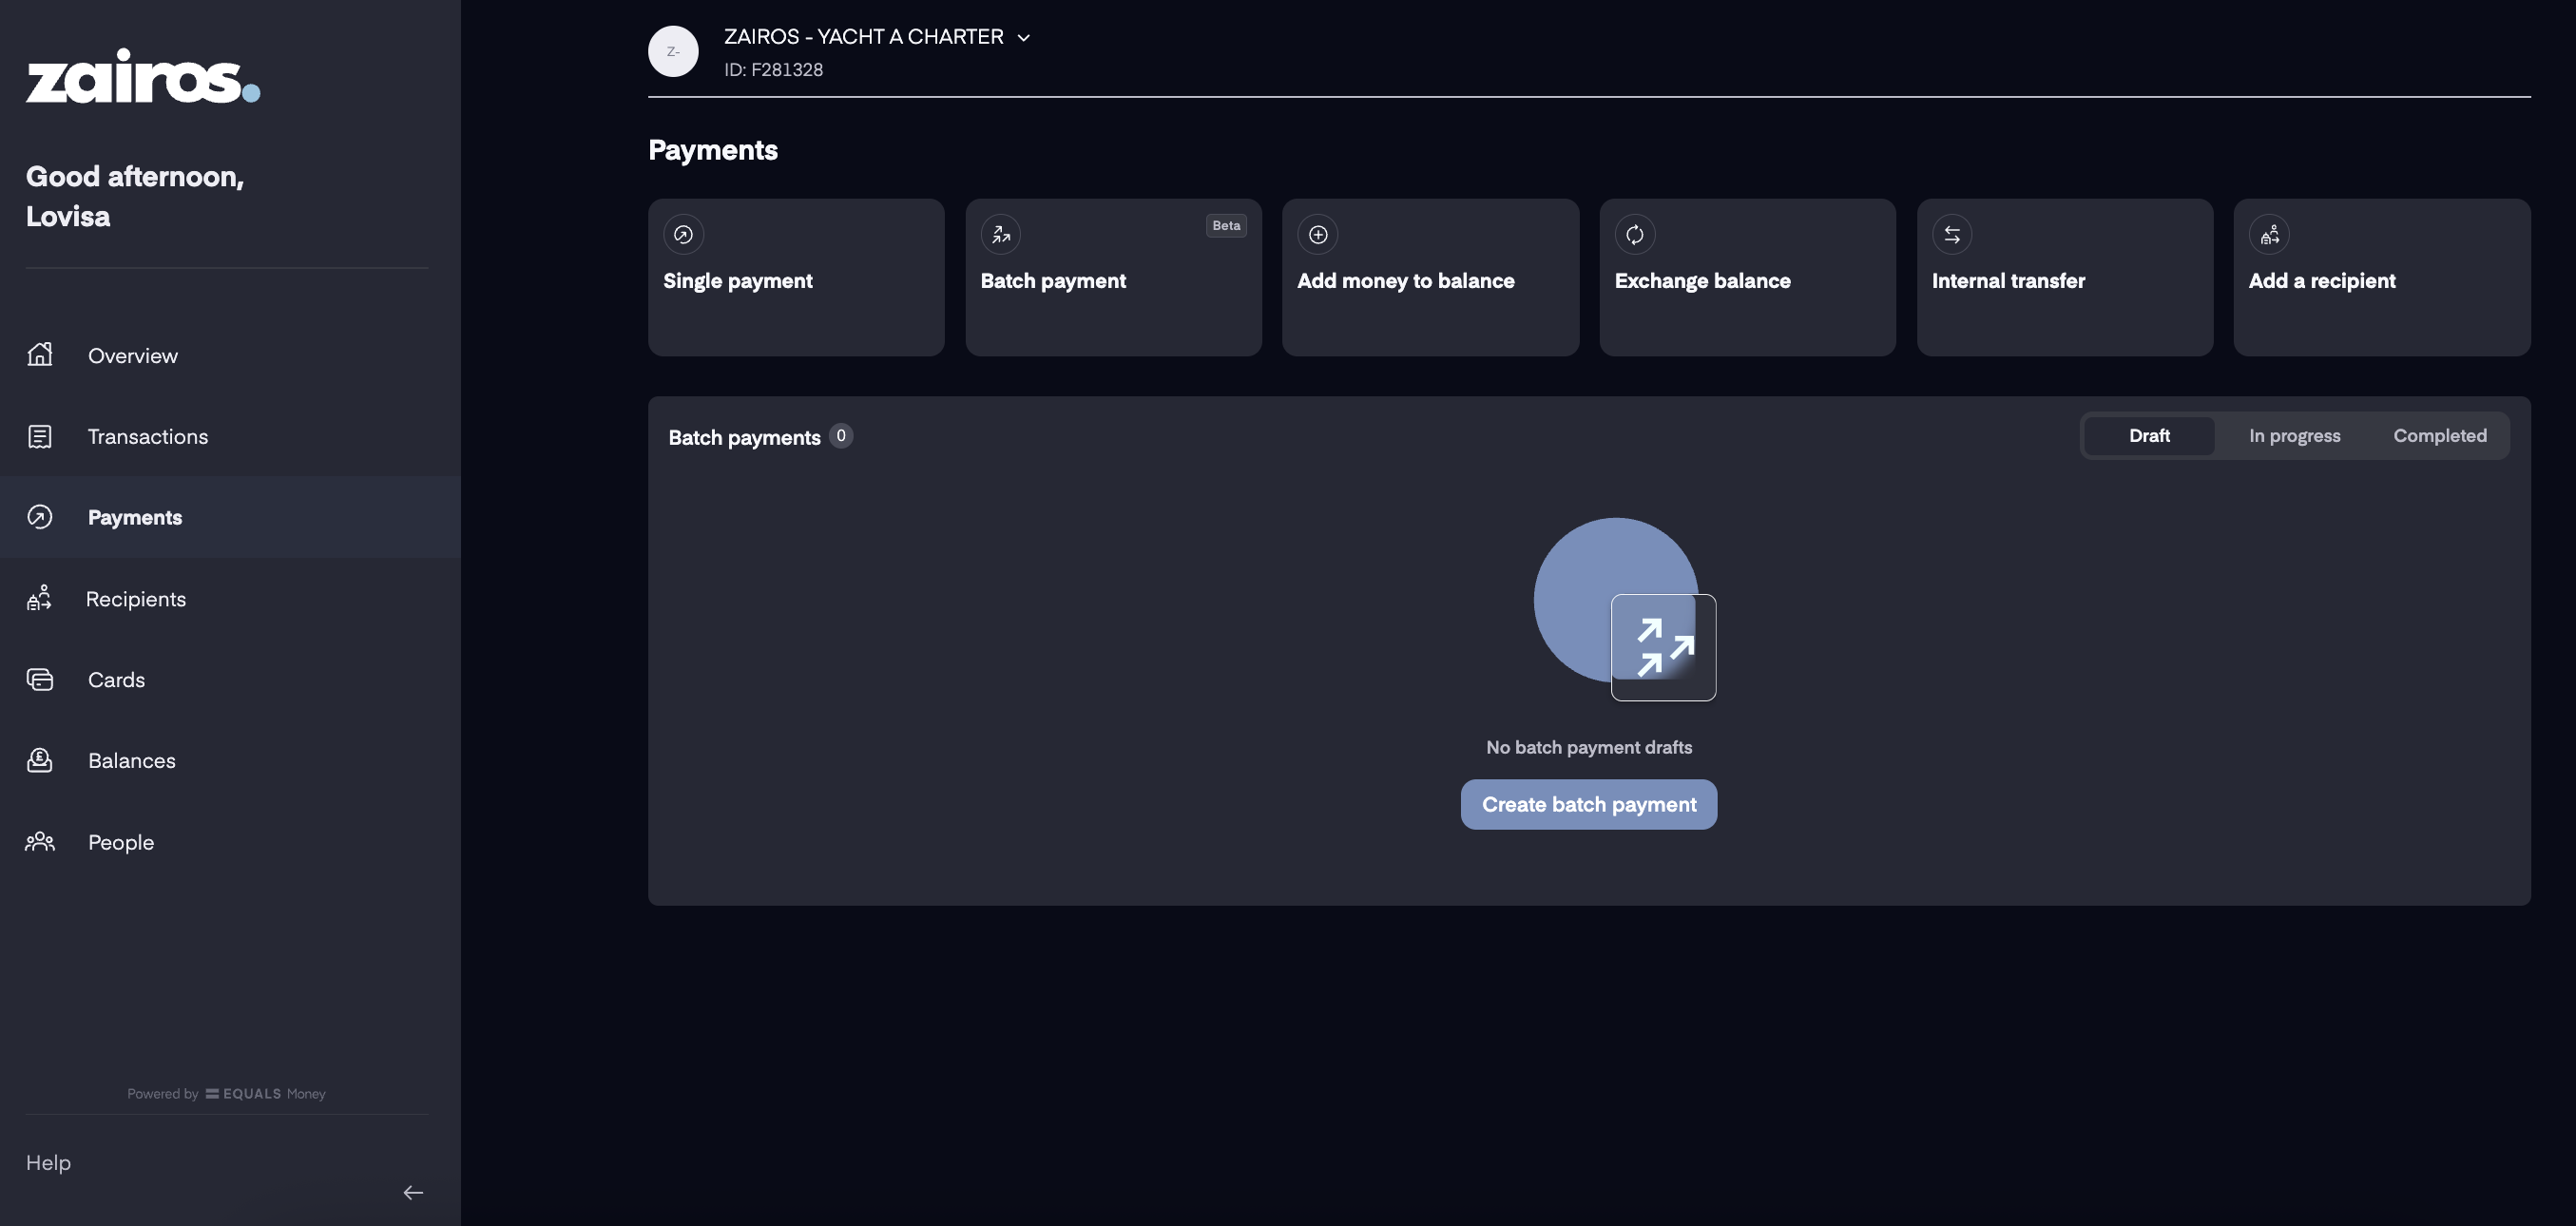The width and height of the screenshot is (2576, 1226).
Task: Click Create batch payment button
Action: click(x=1589, y=804)
